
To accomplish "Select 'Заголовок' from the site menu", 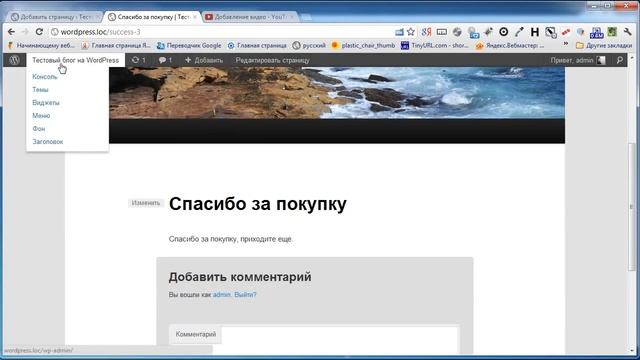I will click(48, 142).
